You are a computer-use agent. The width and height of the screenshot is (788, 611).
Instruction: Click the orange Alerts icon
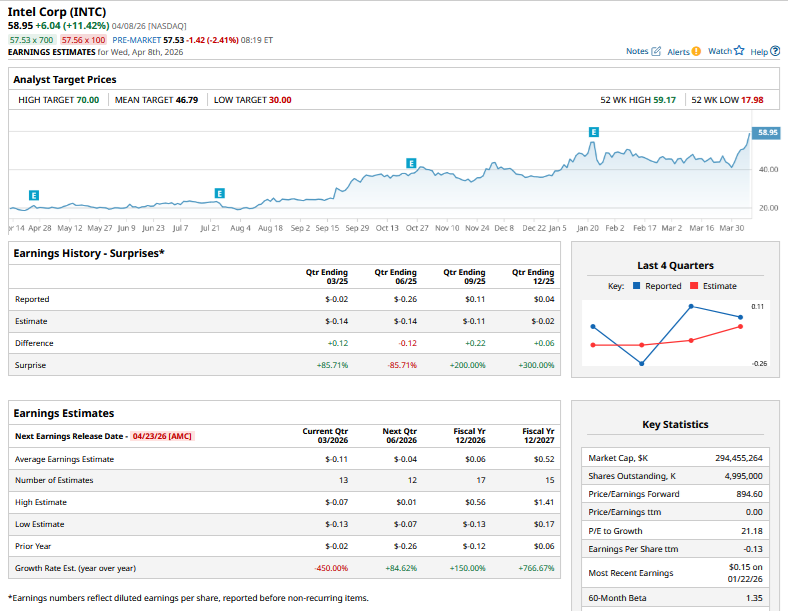click(696, 51)
